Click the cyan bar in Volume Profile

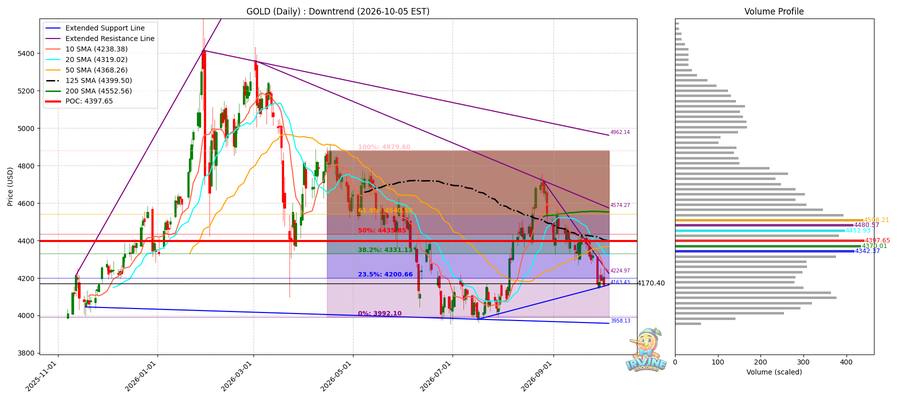point(759,230)
